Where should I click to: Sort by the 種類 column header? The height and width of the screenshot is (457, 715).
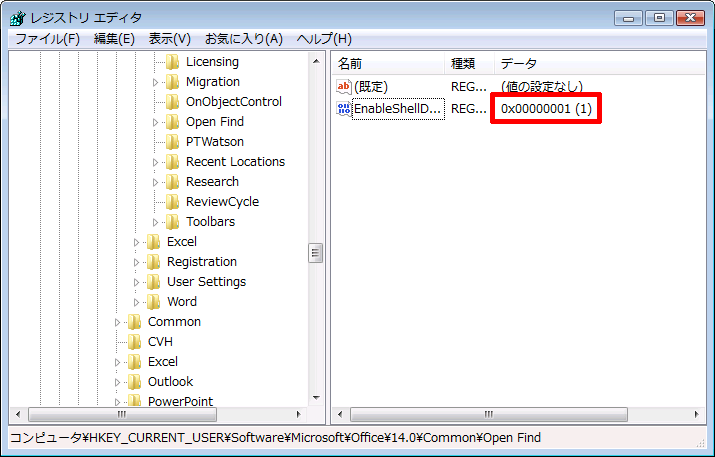point(469,63)
